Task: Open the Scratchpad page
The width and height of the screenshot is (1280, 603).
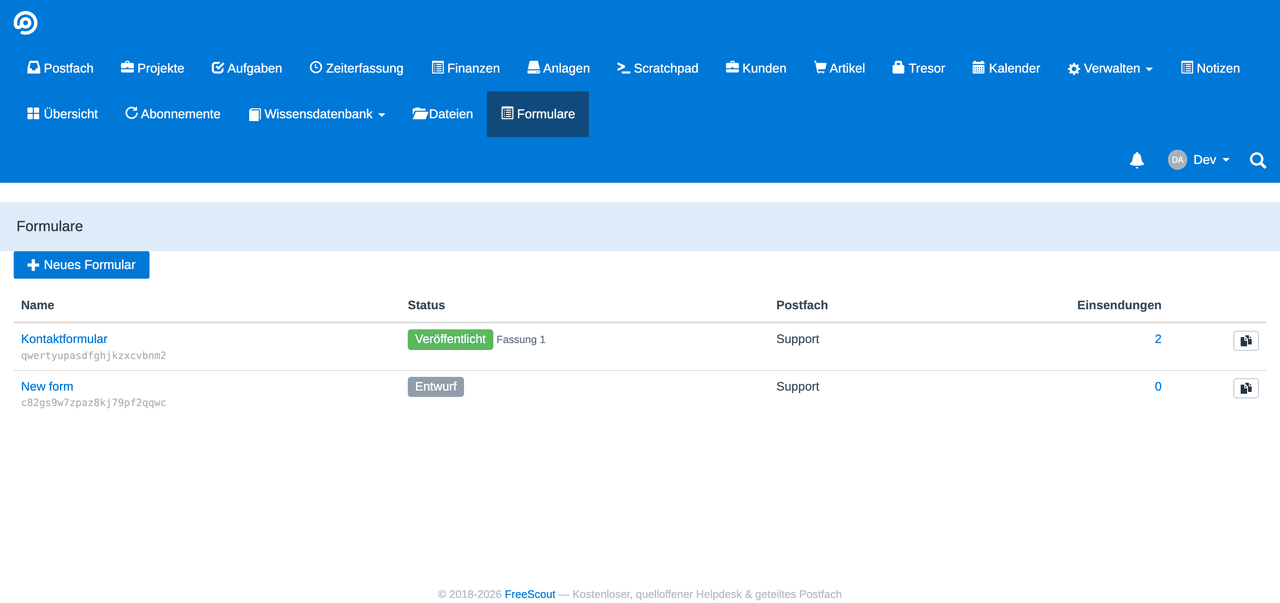Action: click(658, 68)
